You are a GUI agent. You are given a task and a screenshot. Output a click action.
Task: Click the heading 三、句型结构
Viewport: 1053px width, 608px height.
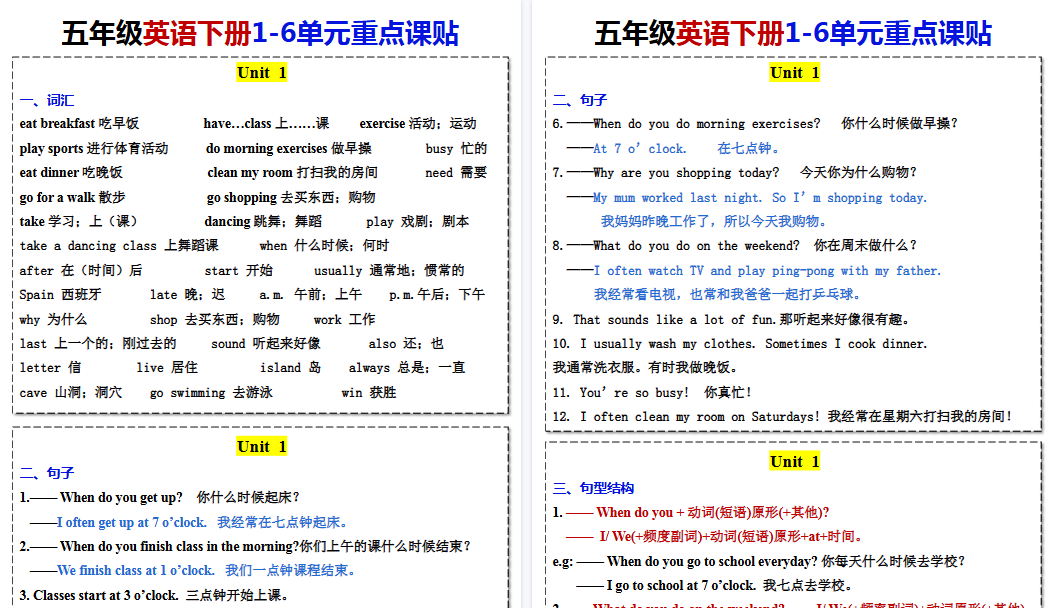(594, 488)
